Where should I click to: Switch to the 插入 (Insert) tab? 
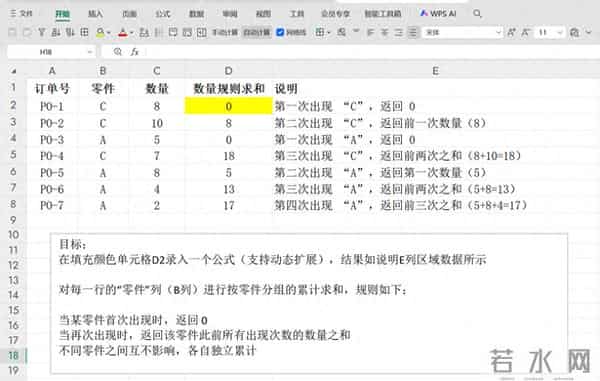click(95, 14)
